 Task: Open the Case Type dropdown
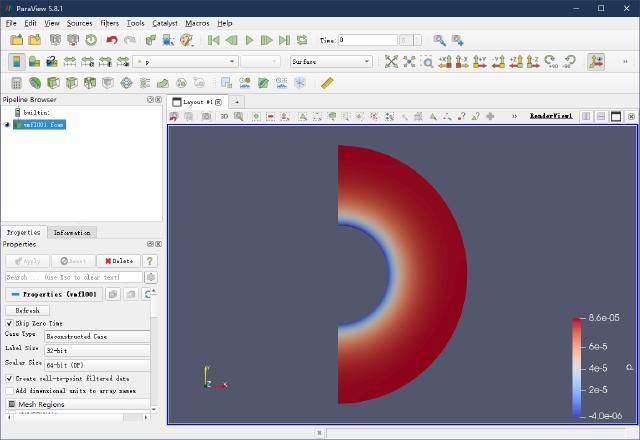(x=97, y=337)
